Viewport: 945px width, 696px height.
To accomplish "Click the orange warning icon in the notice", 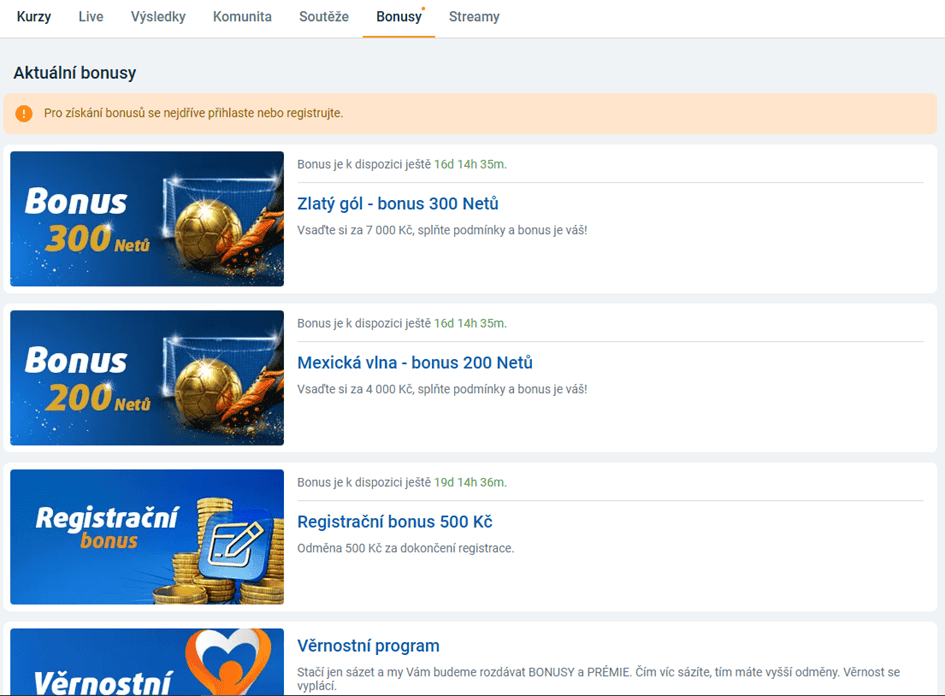I will click(24, 113).
